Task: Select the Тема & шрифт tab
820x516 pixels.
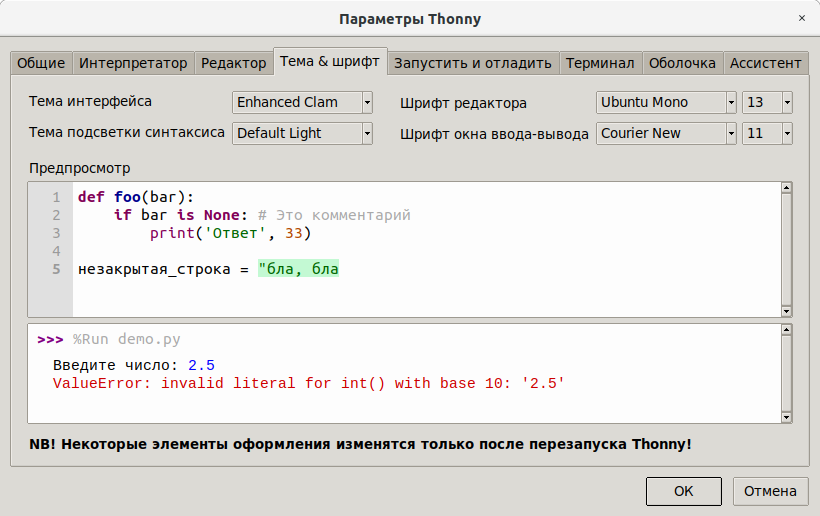Action: [x=330, y=61]
